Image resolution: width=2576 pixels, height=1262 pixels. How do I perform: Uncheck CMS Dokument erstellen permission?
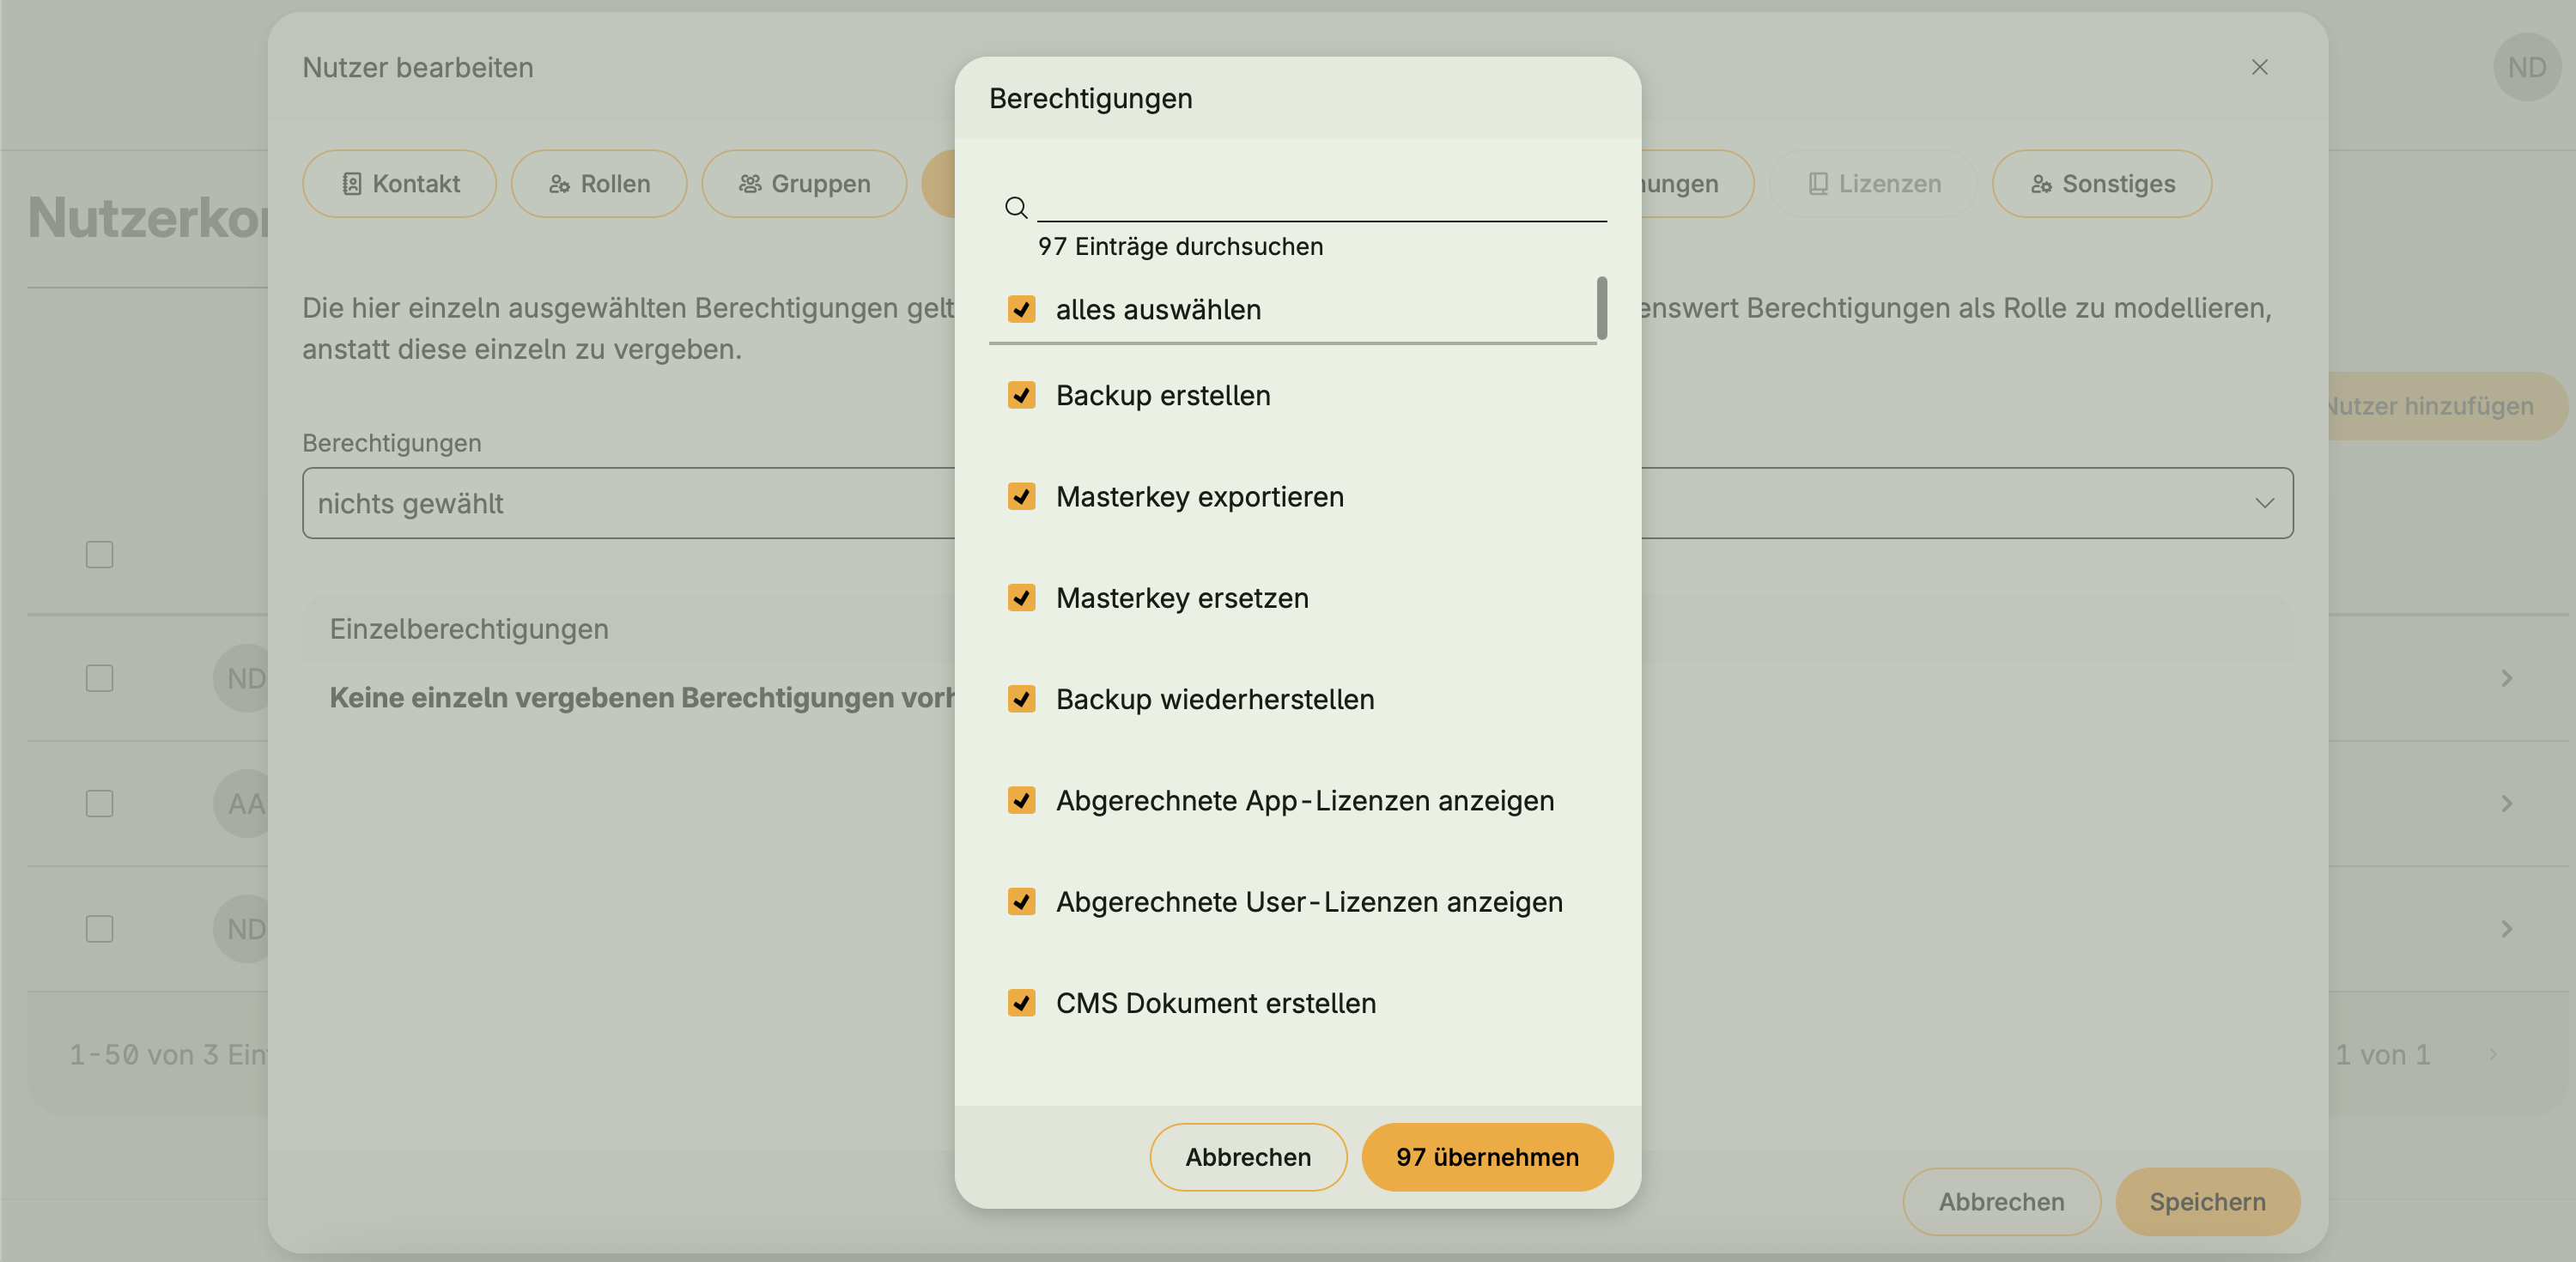click(1021, 1003)
